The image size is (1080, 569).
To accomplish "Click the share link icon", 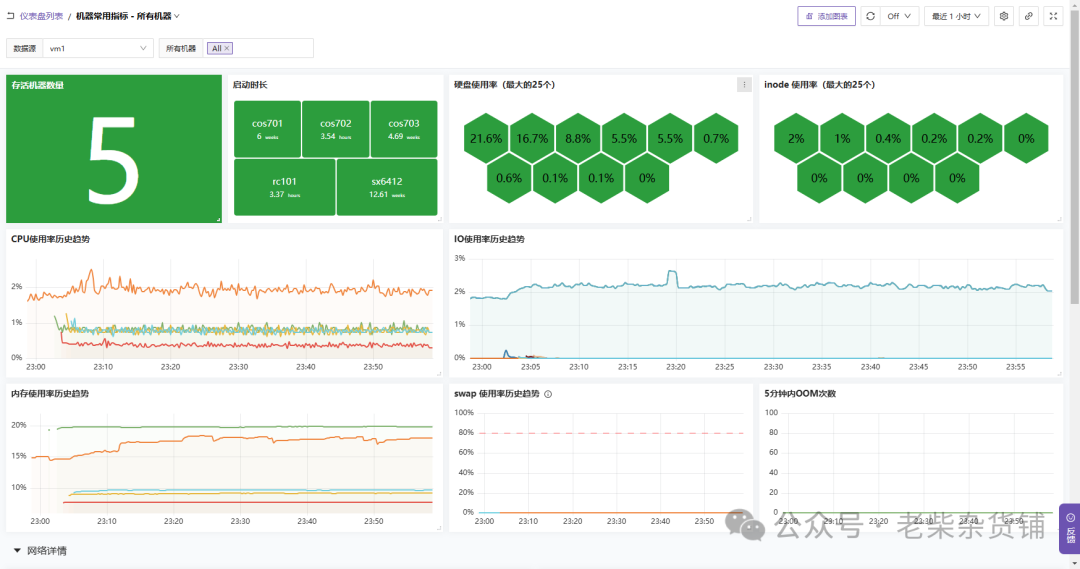I will (1028, 16).
